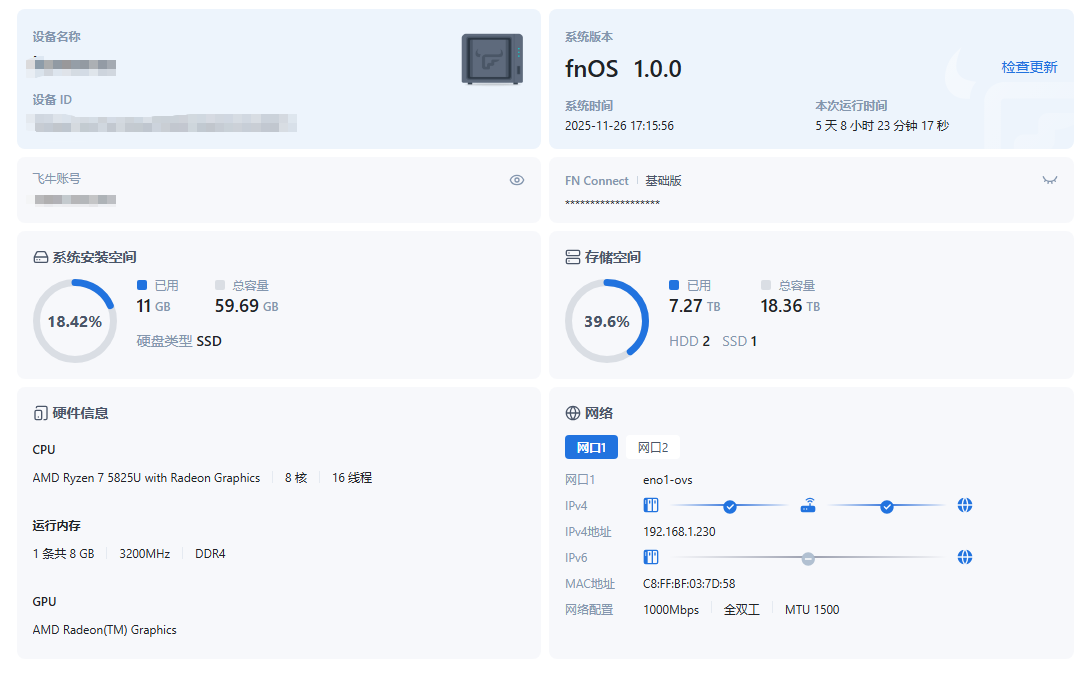Click the NAS device image
Screen dimensions: 1086x678
click(x=491, y=59)
